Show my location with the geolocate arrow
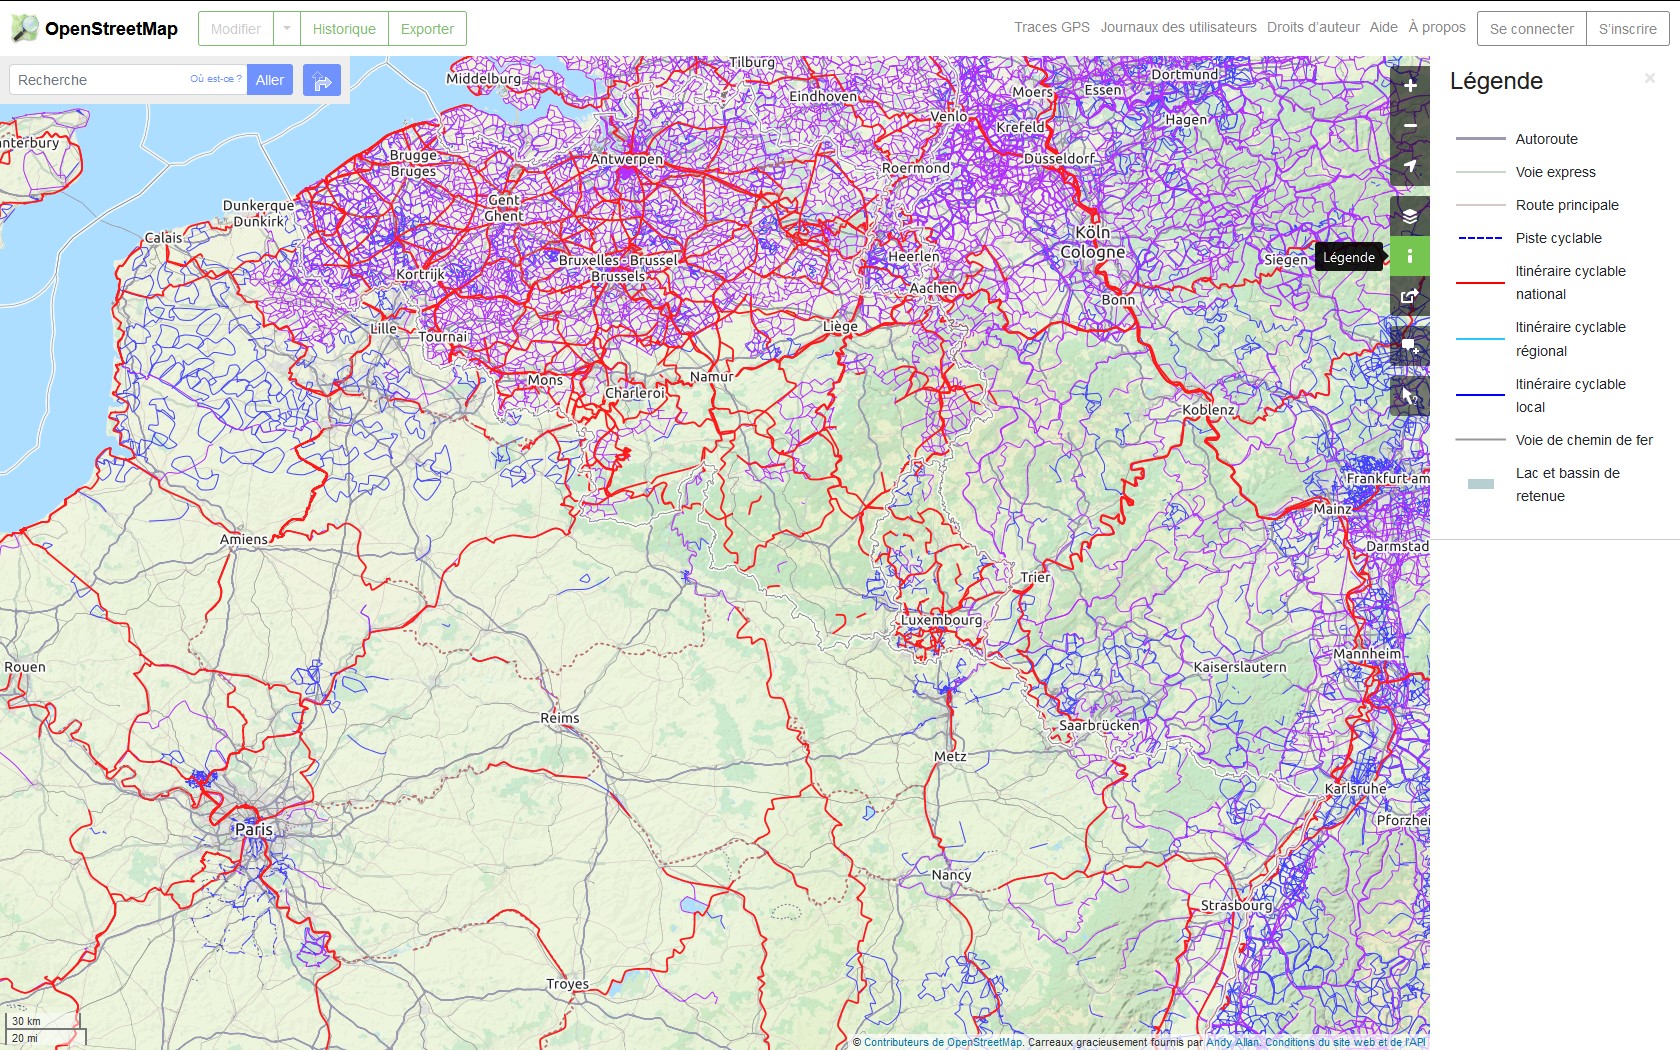Screen dimensions: 1680x1050 coord(1410,166)
